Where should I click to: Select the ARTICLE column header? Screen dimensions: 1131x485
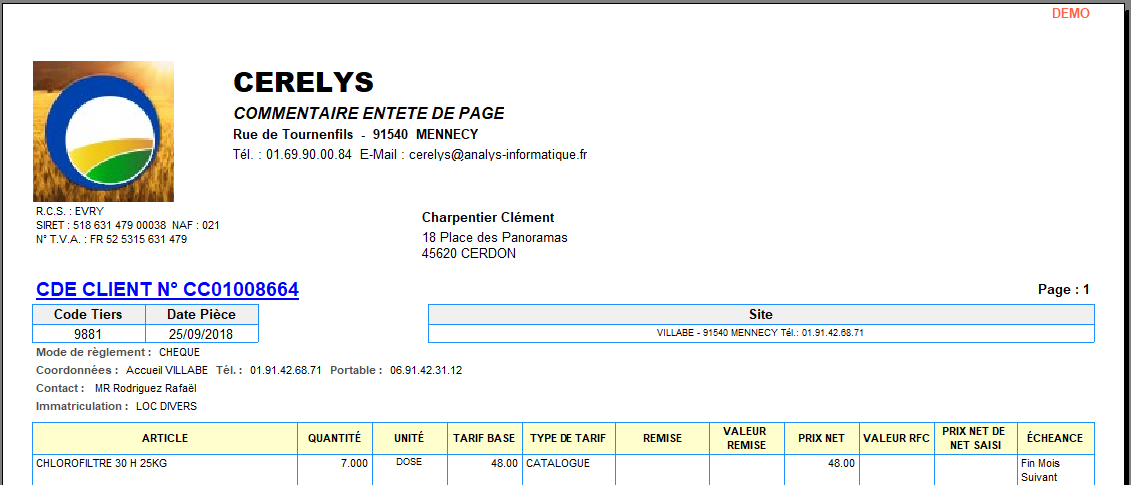[x=165, y=438]
